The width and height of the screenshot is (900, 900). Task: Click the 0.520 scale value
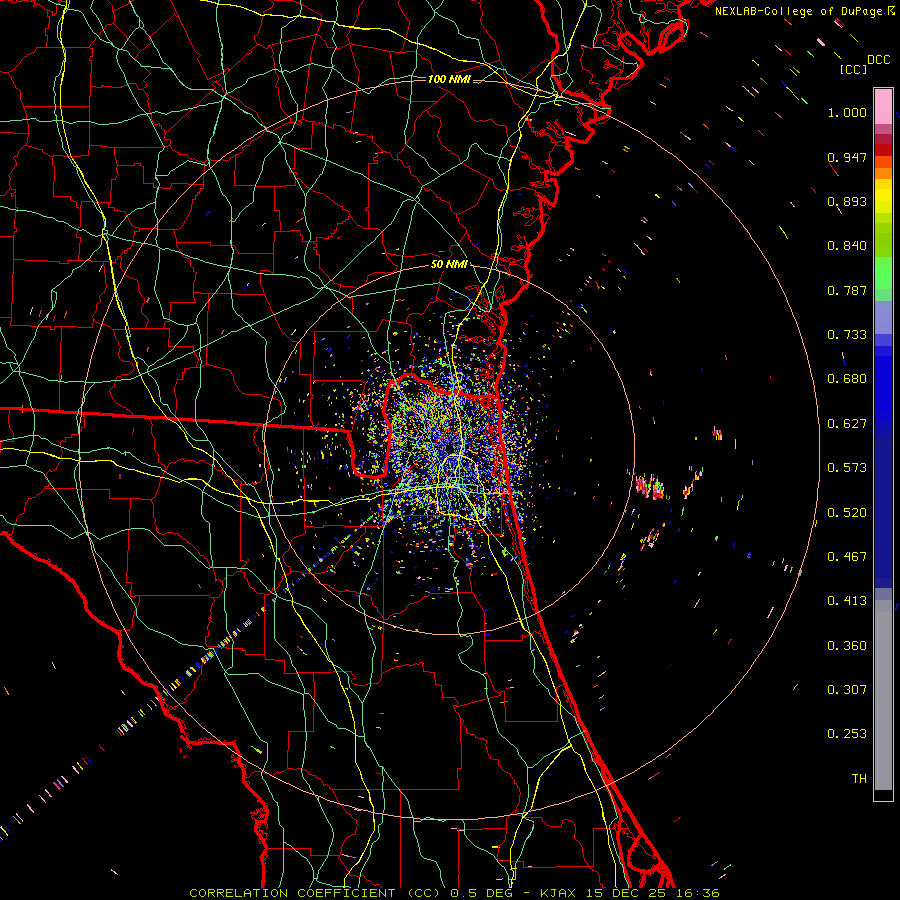coord(847,513)
